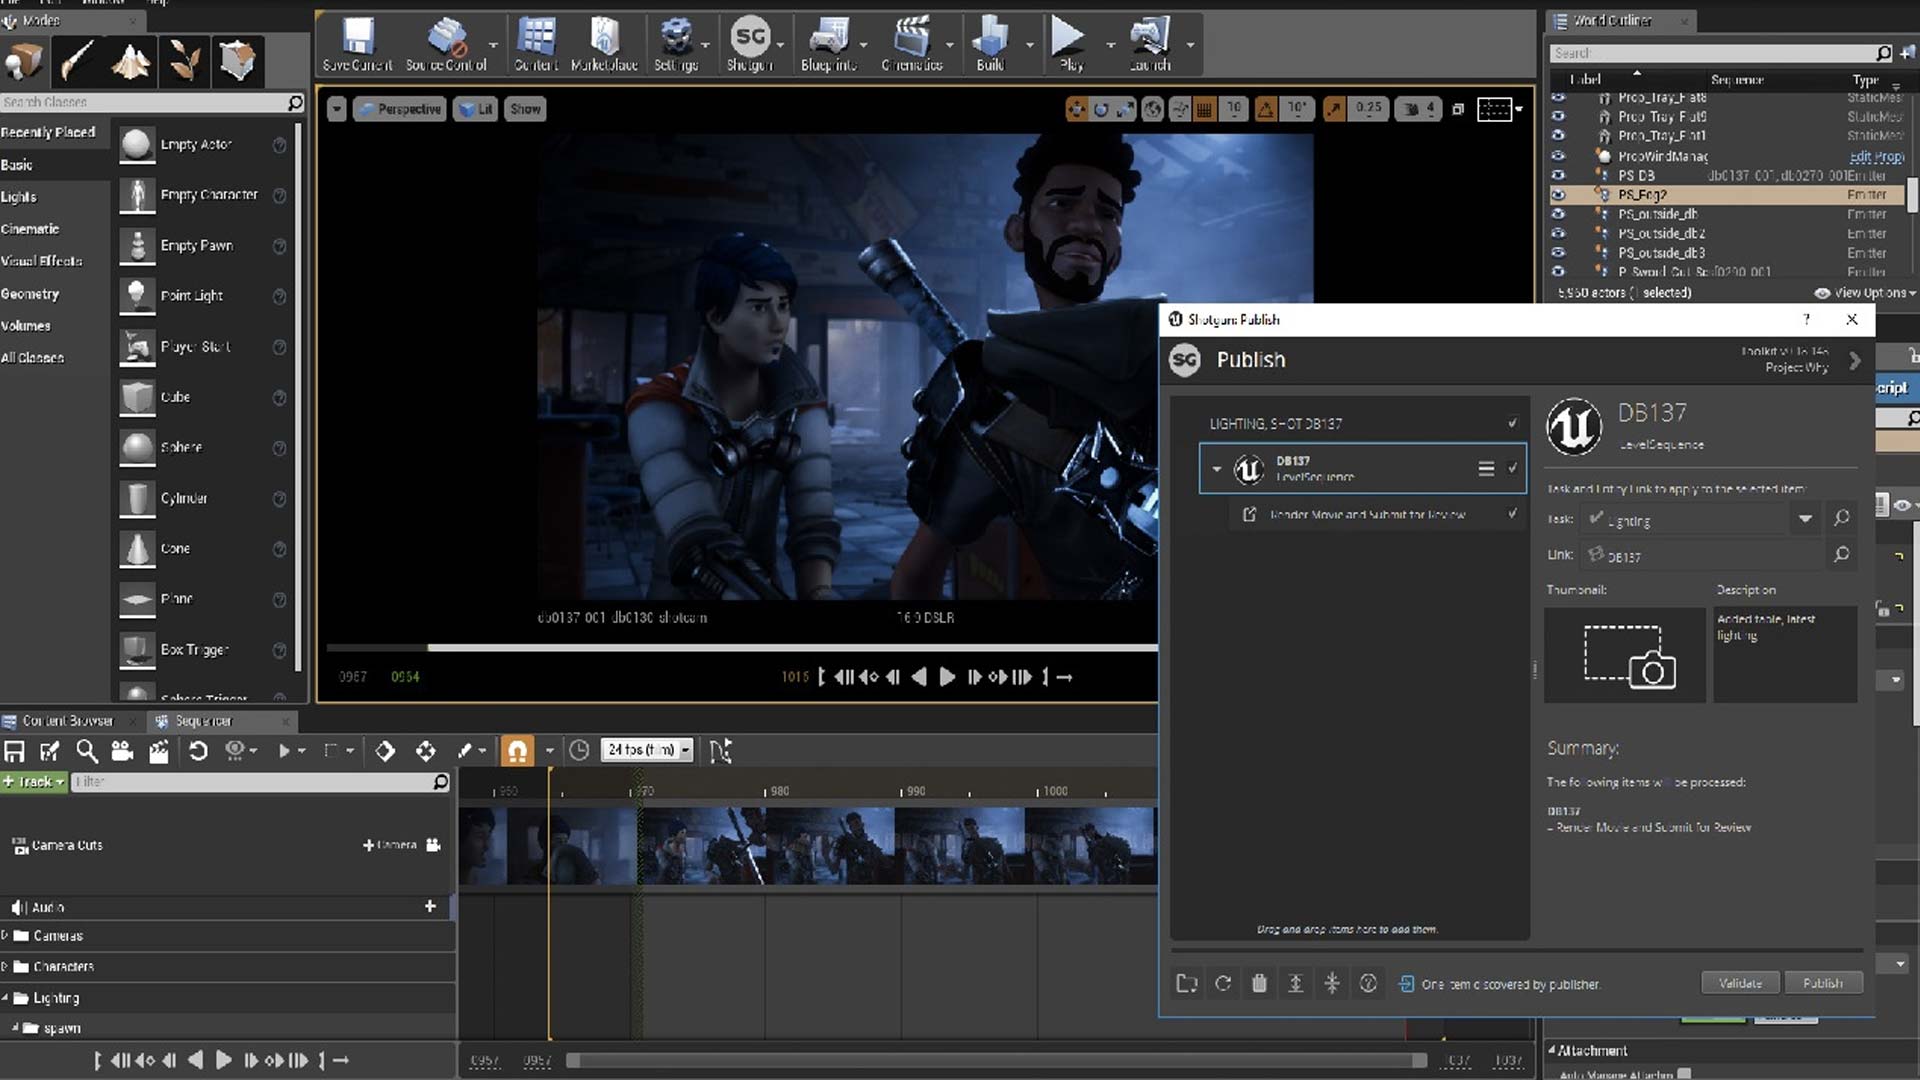Select the Landscape mode icon
Viewport: 1920px width, 1080px height.
point(131,62)
